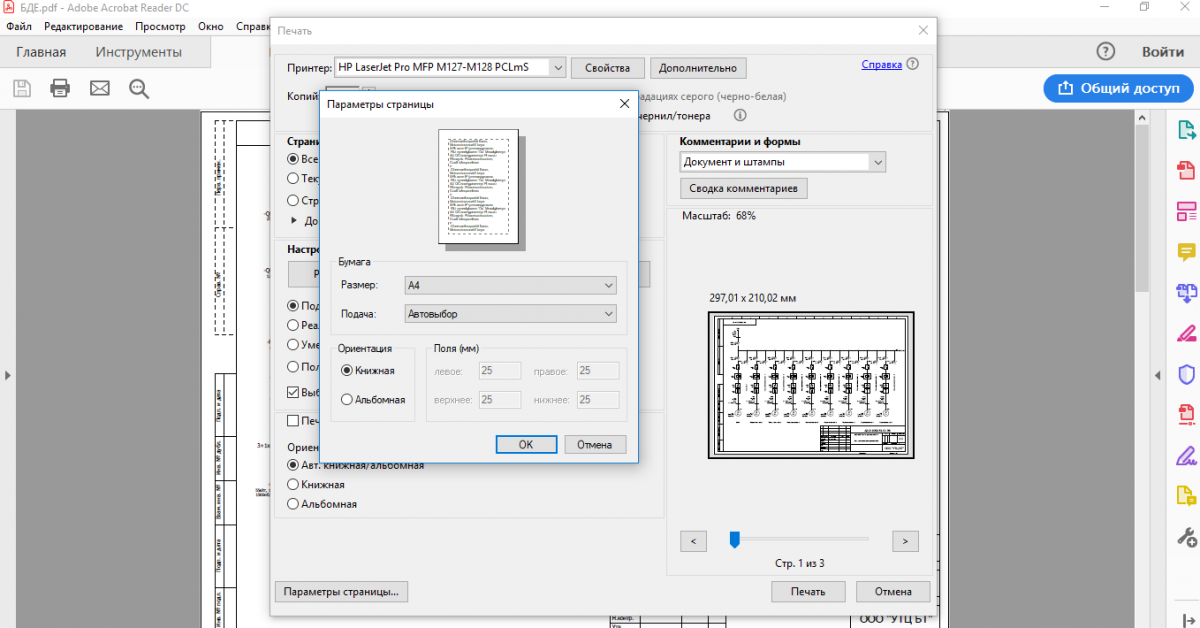Switch to the Инструменты tab
Viewport: 1200px width, 628px height.
pyautogui.click(x=138, y=52)
